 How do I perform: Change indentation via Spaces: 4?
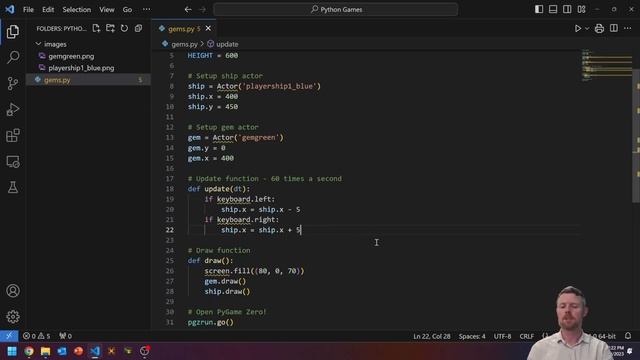[472, 336]
